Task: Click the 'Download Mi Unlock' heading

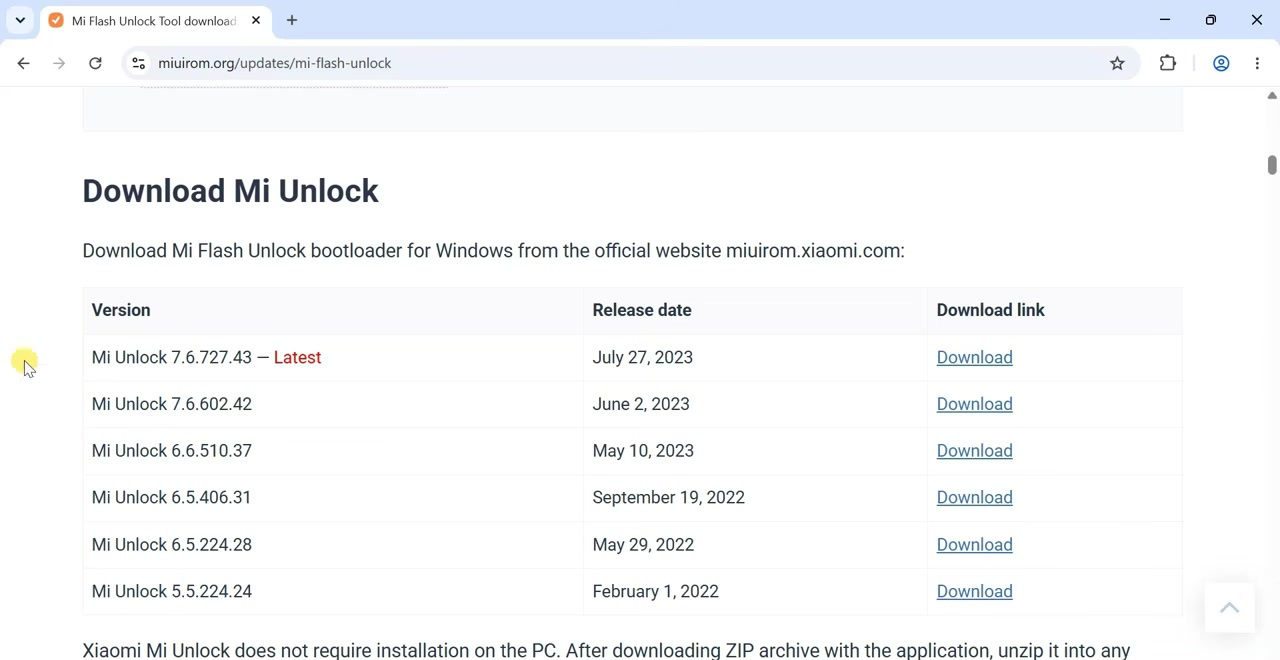Action: point(230,191)
